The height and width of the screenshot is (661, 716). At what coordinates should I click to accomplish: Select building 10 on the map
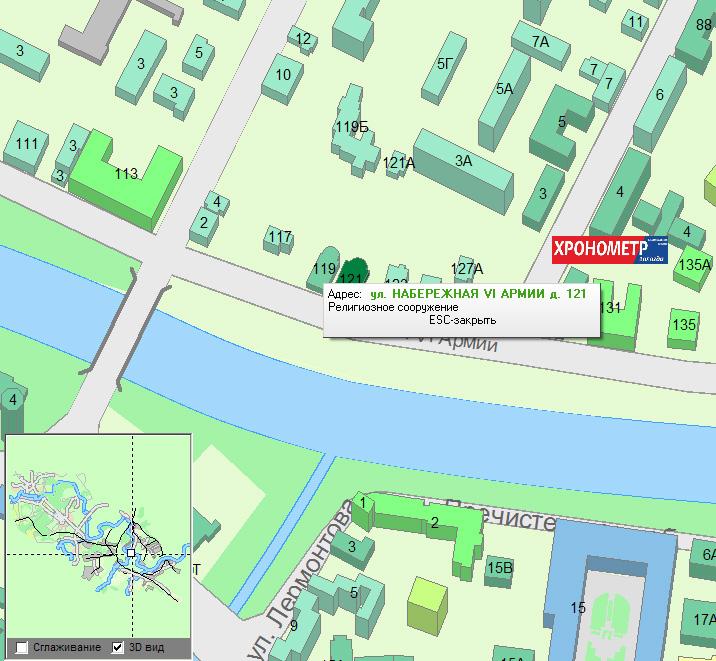click(x=283, y=76)
